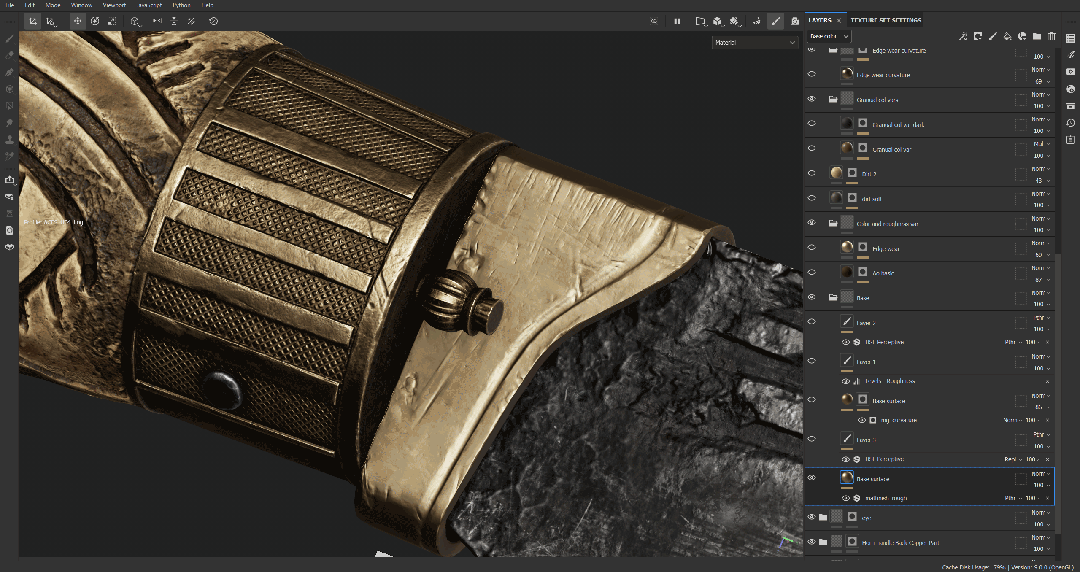Viewport: 1080px width, 572px height.
Task: Click the export/send-to icon in left toolbar
Action: point(10,180)
